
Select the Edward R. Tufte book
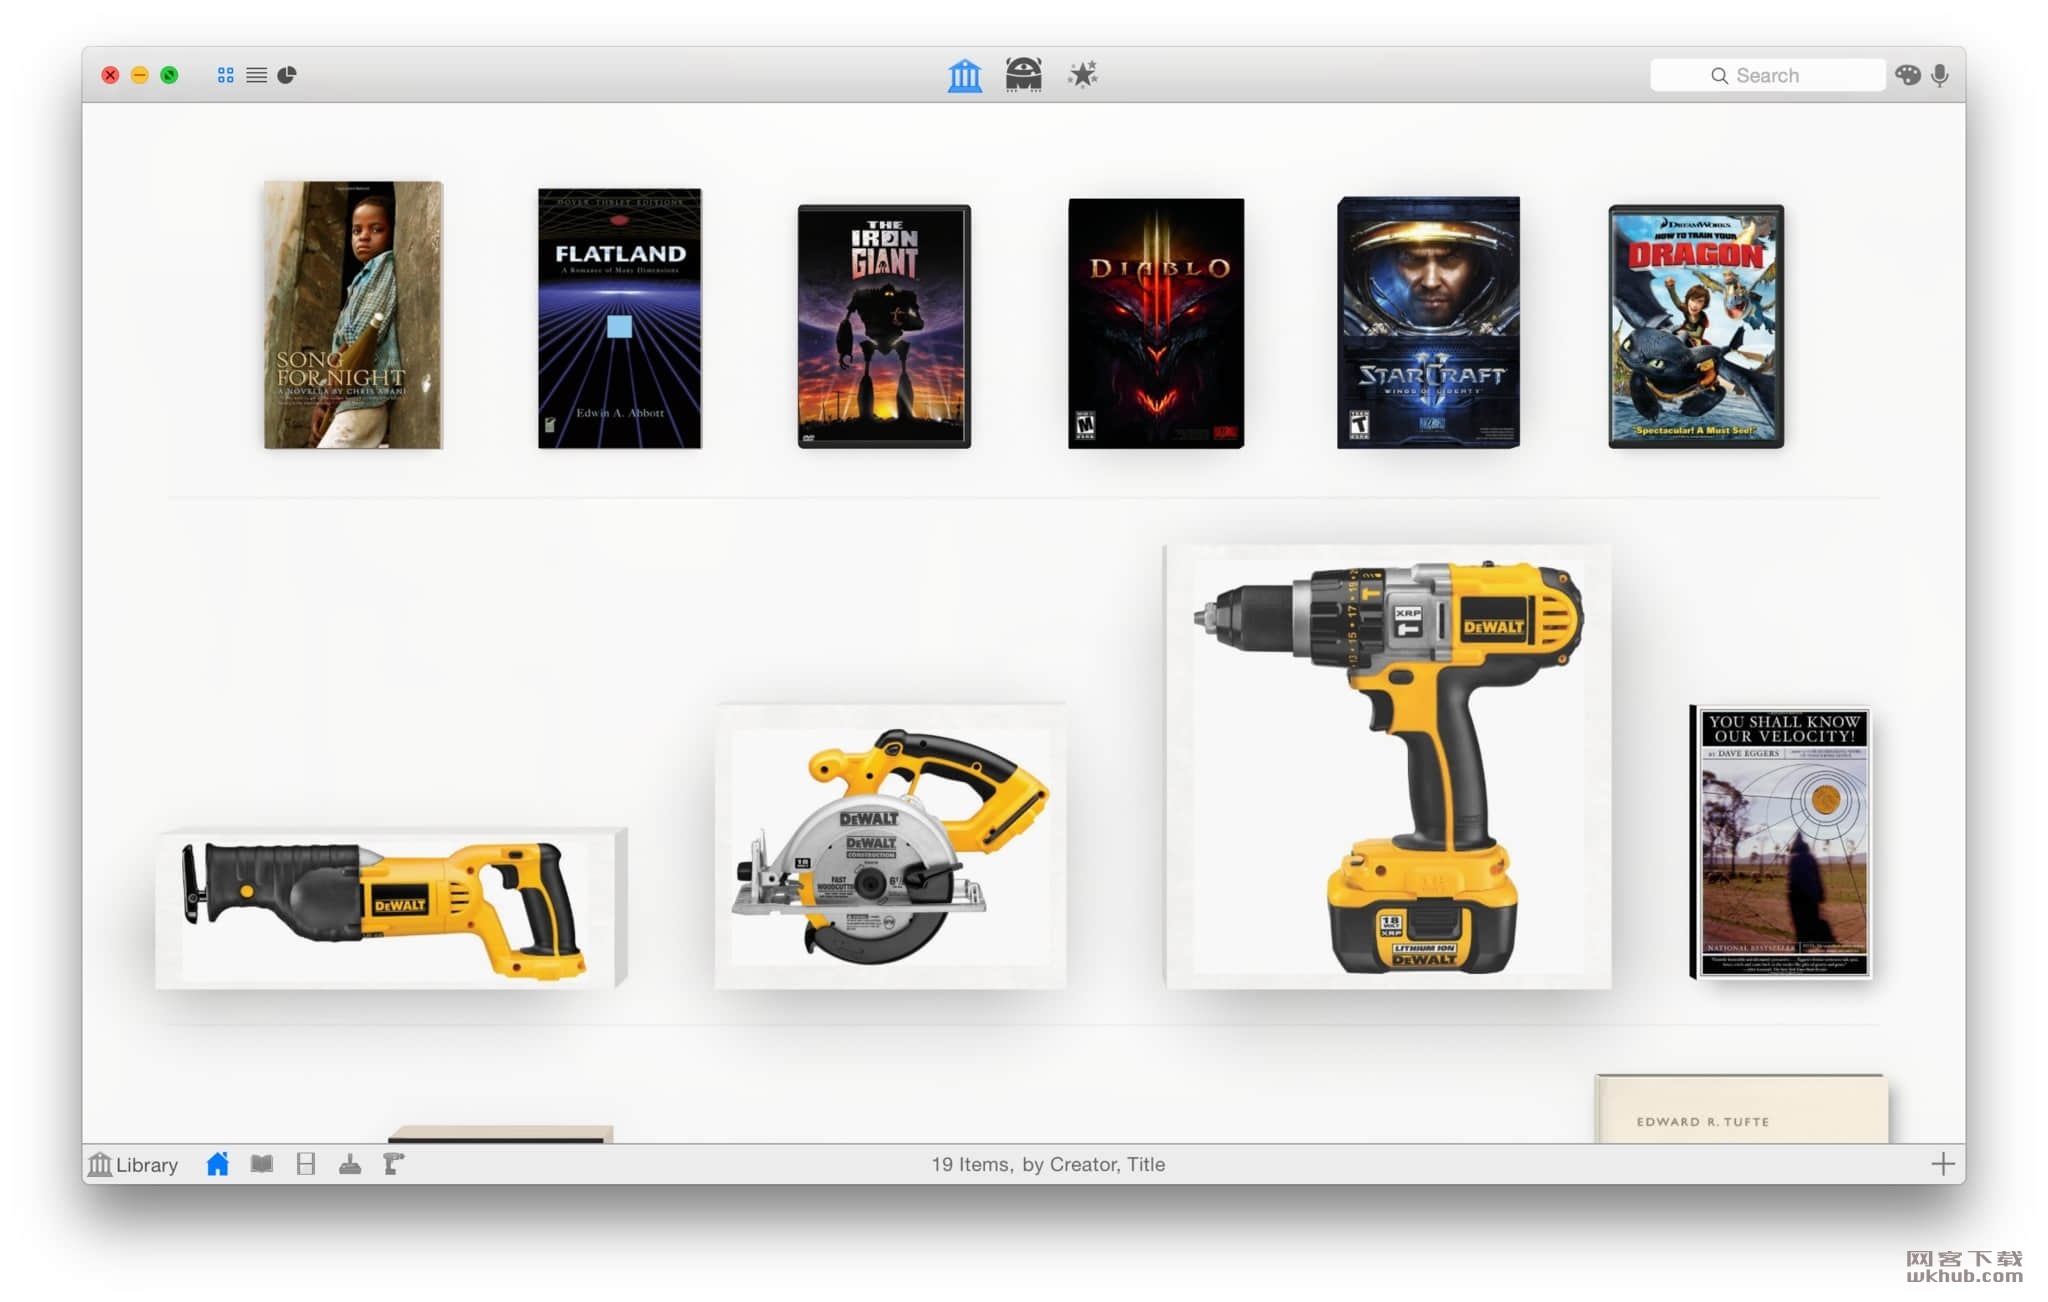pos(1741,1108)
